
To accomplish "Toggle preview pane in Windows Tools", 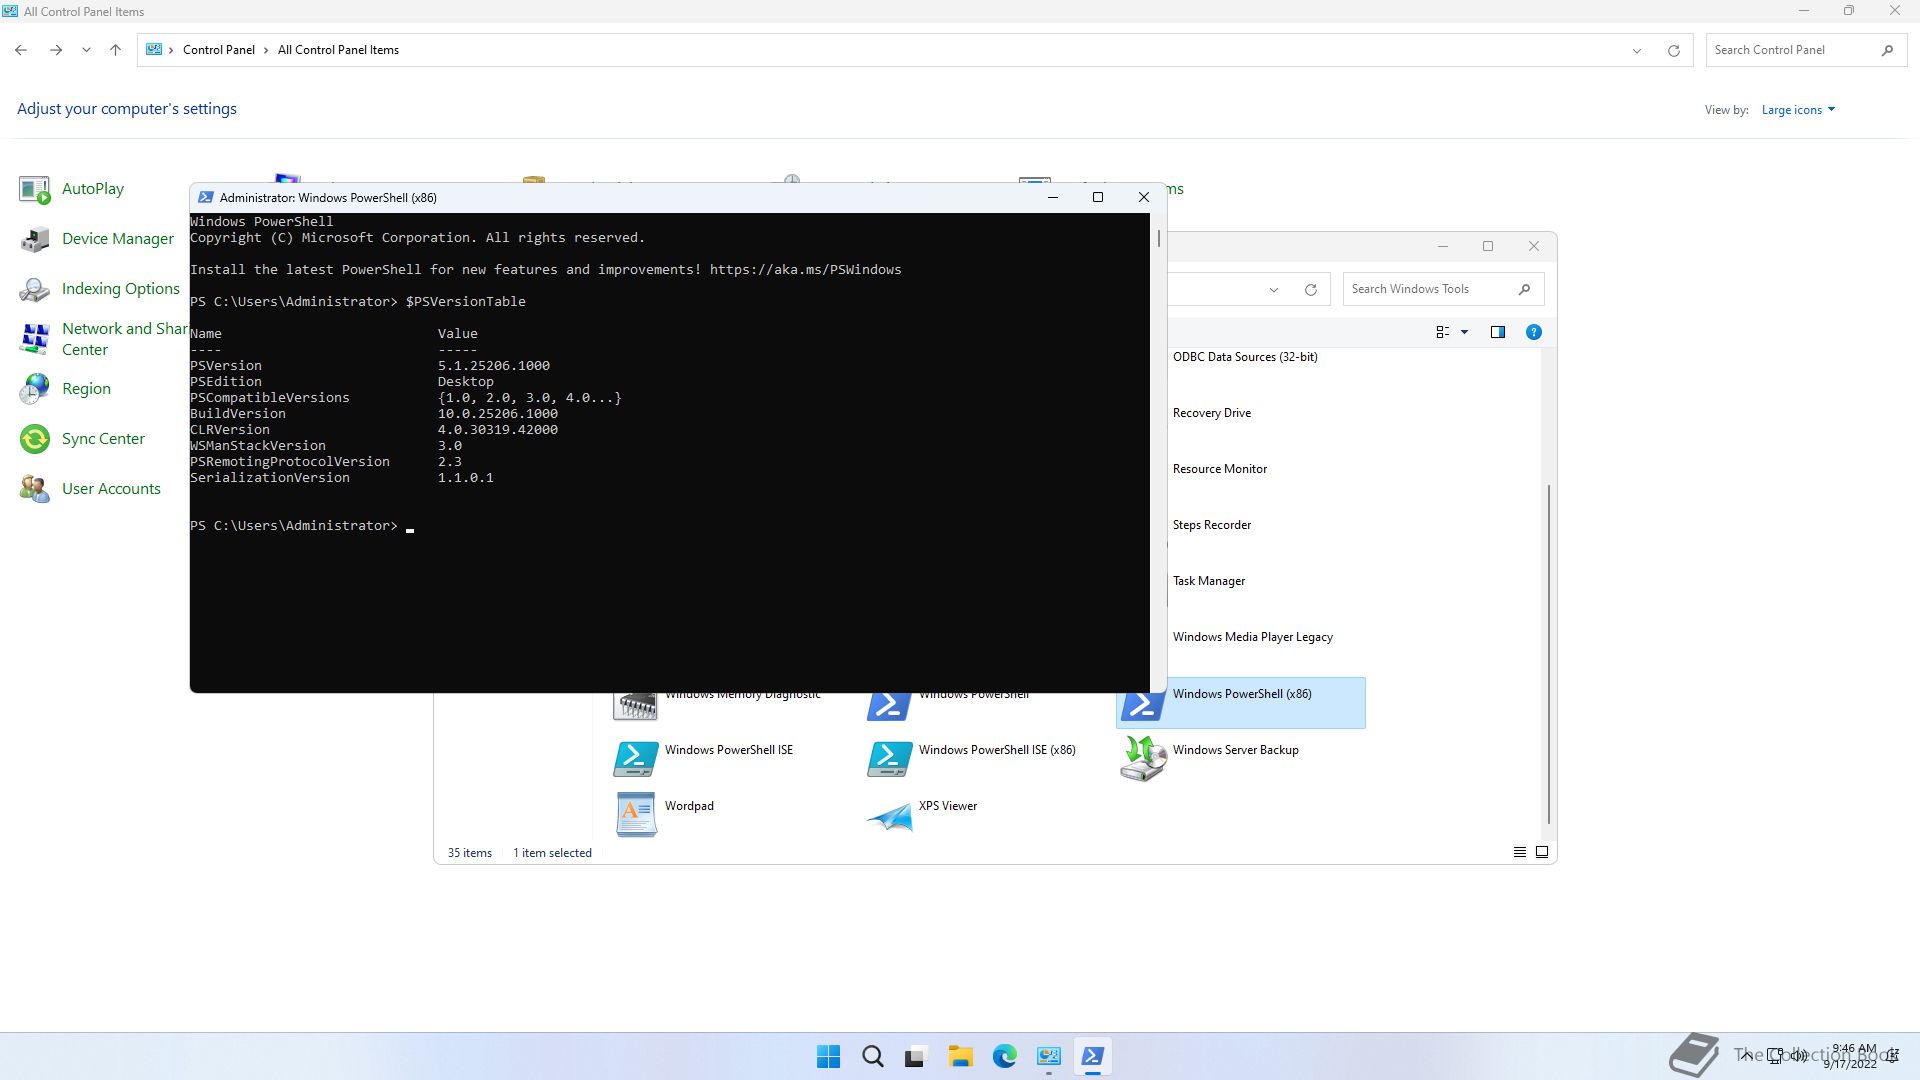I will [x=1497, y=332].
